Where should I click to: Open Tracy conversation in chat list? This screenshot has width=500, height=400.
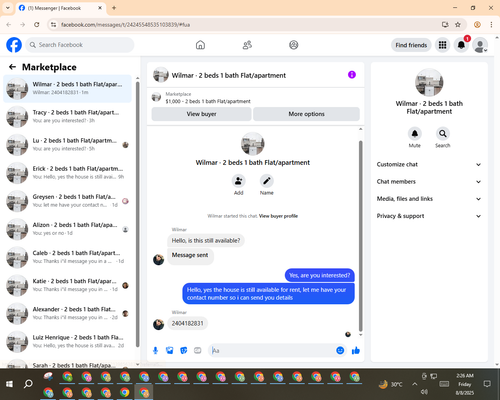click(67, 117)
